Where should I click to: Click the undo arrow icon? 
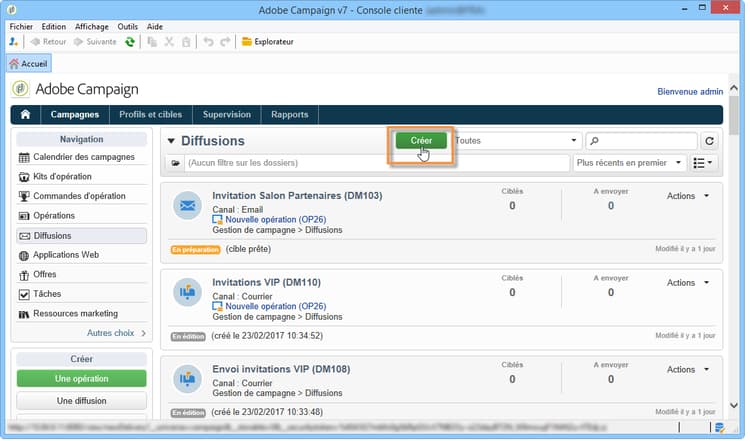tap(208, 42)
